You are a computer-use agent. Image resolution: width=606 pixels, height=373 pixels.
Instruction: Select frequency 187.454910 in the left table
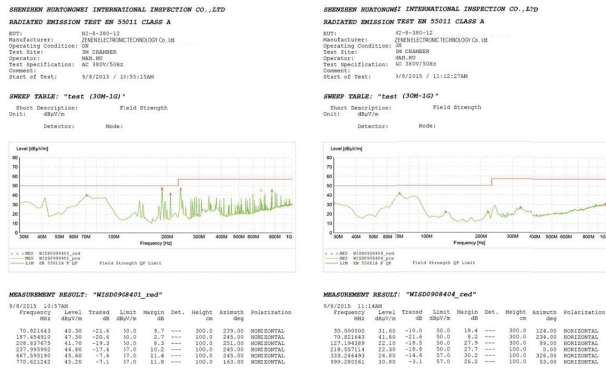pos(33,337)
